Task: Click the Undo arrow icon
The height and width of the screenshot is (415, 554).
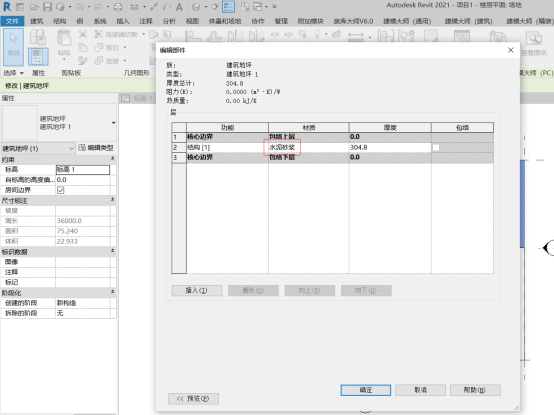Action: [x=79, y=7]
